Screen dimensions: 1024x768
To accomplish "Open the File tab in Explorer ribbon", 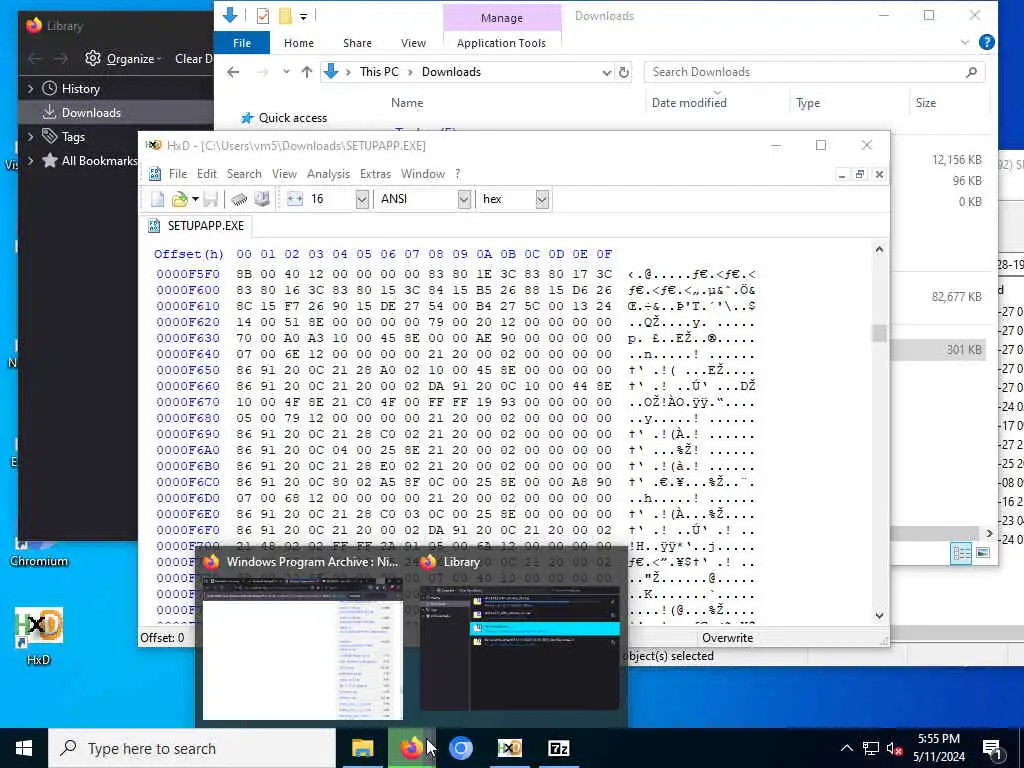I will (242, 43).
